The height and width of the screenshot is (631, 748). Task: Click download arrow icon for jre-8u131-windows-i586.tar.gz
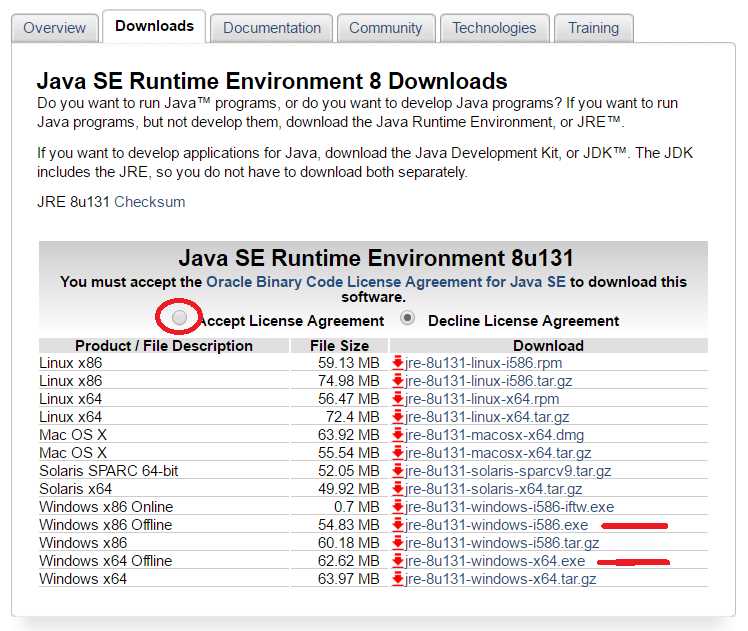tap(397, 543)
